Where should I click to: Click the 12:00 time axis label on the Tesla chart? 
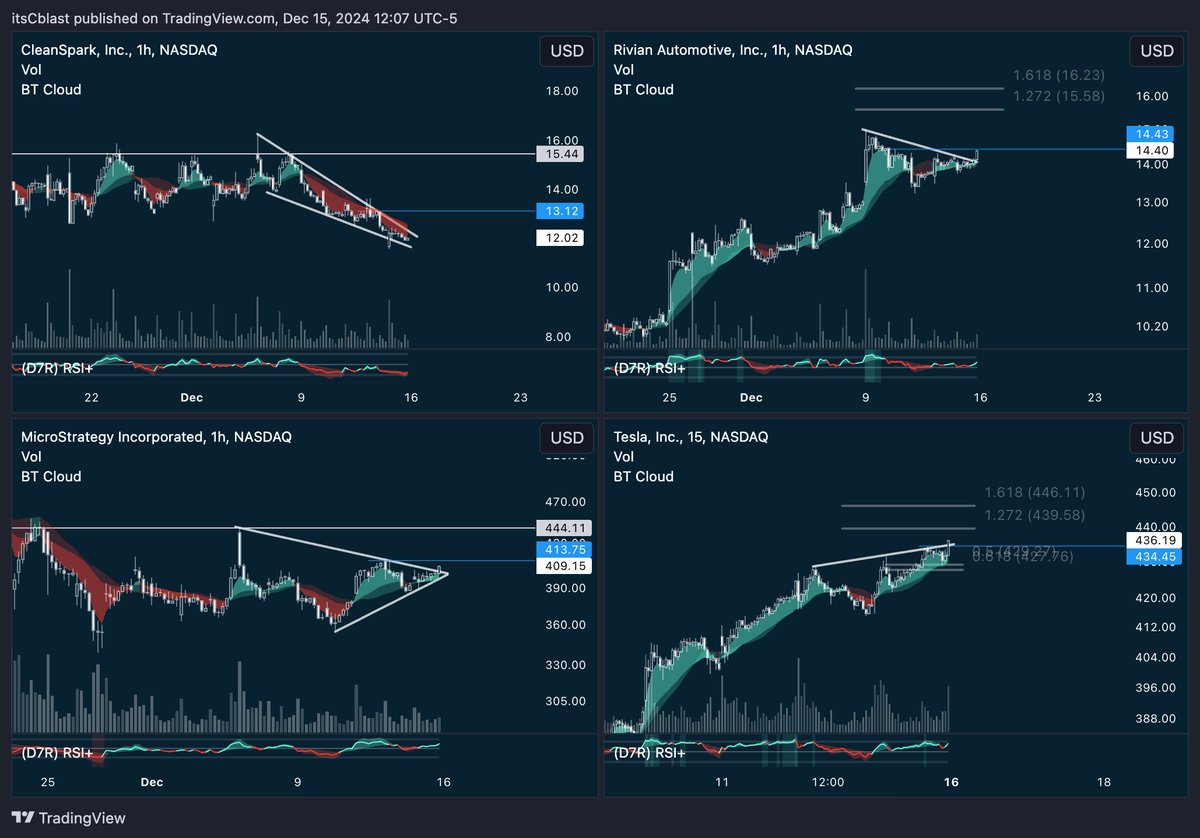click(x=829, y=782)
